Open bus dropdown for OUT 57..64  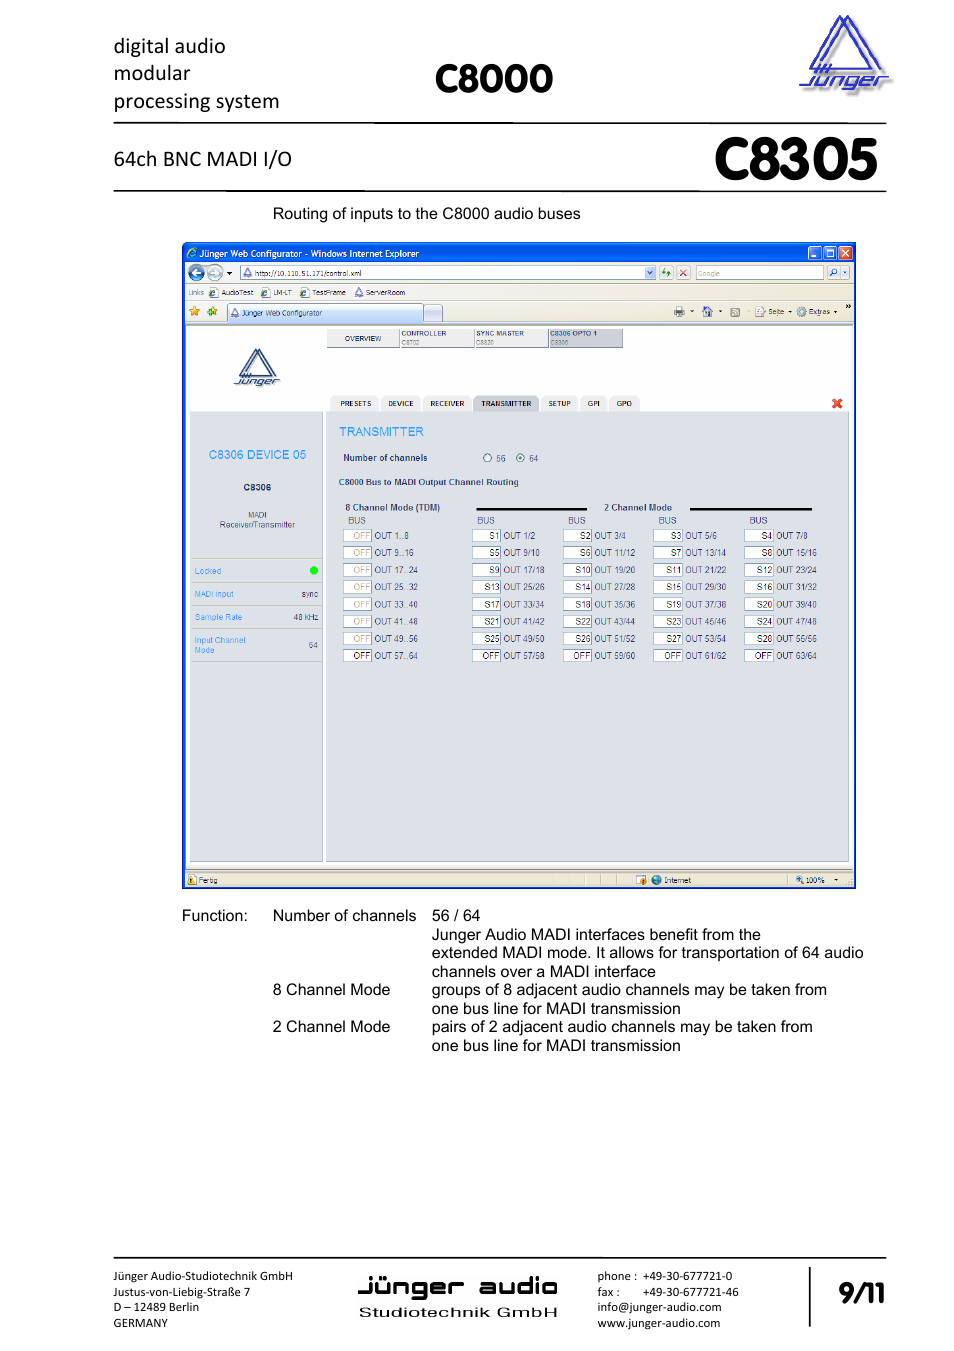357,656
